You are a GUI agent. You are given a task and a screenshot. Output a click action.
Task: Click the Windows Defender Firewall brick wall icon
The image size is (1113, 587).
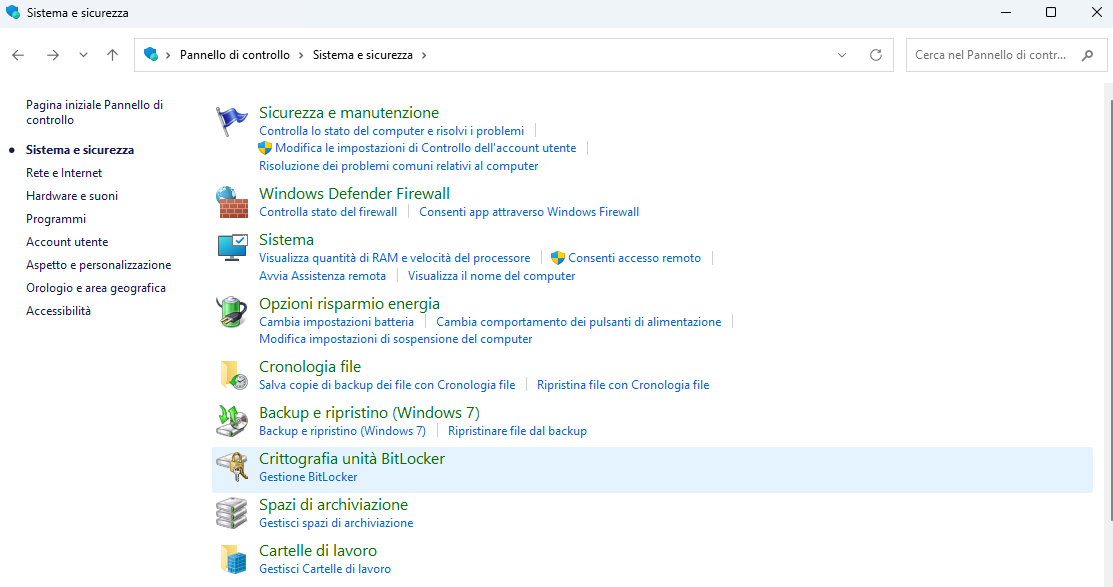232,202
